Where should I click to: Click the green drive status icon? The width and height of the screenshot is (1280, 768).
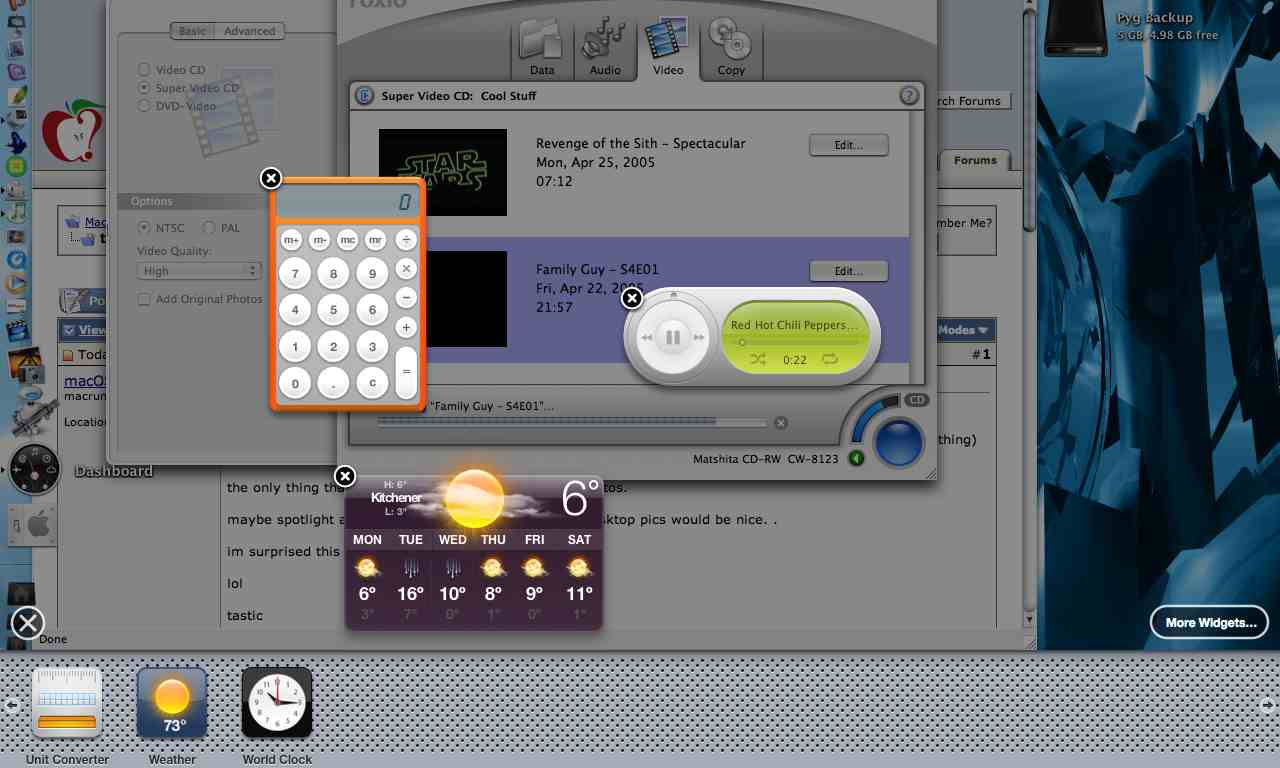pyautogui.click(x=856, y=458)
